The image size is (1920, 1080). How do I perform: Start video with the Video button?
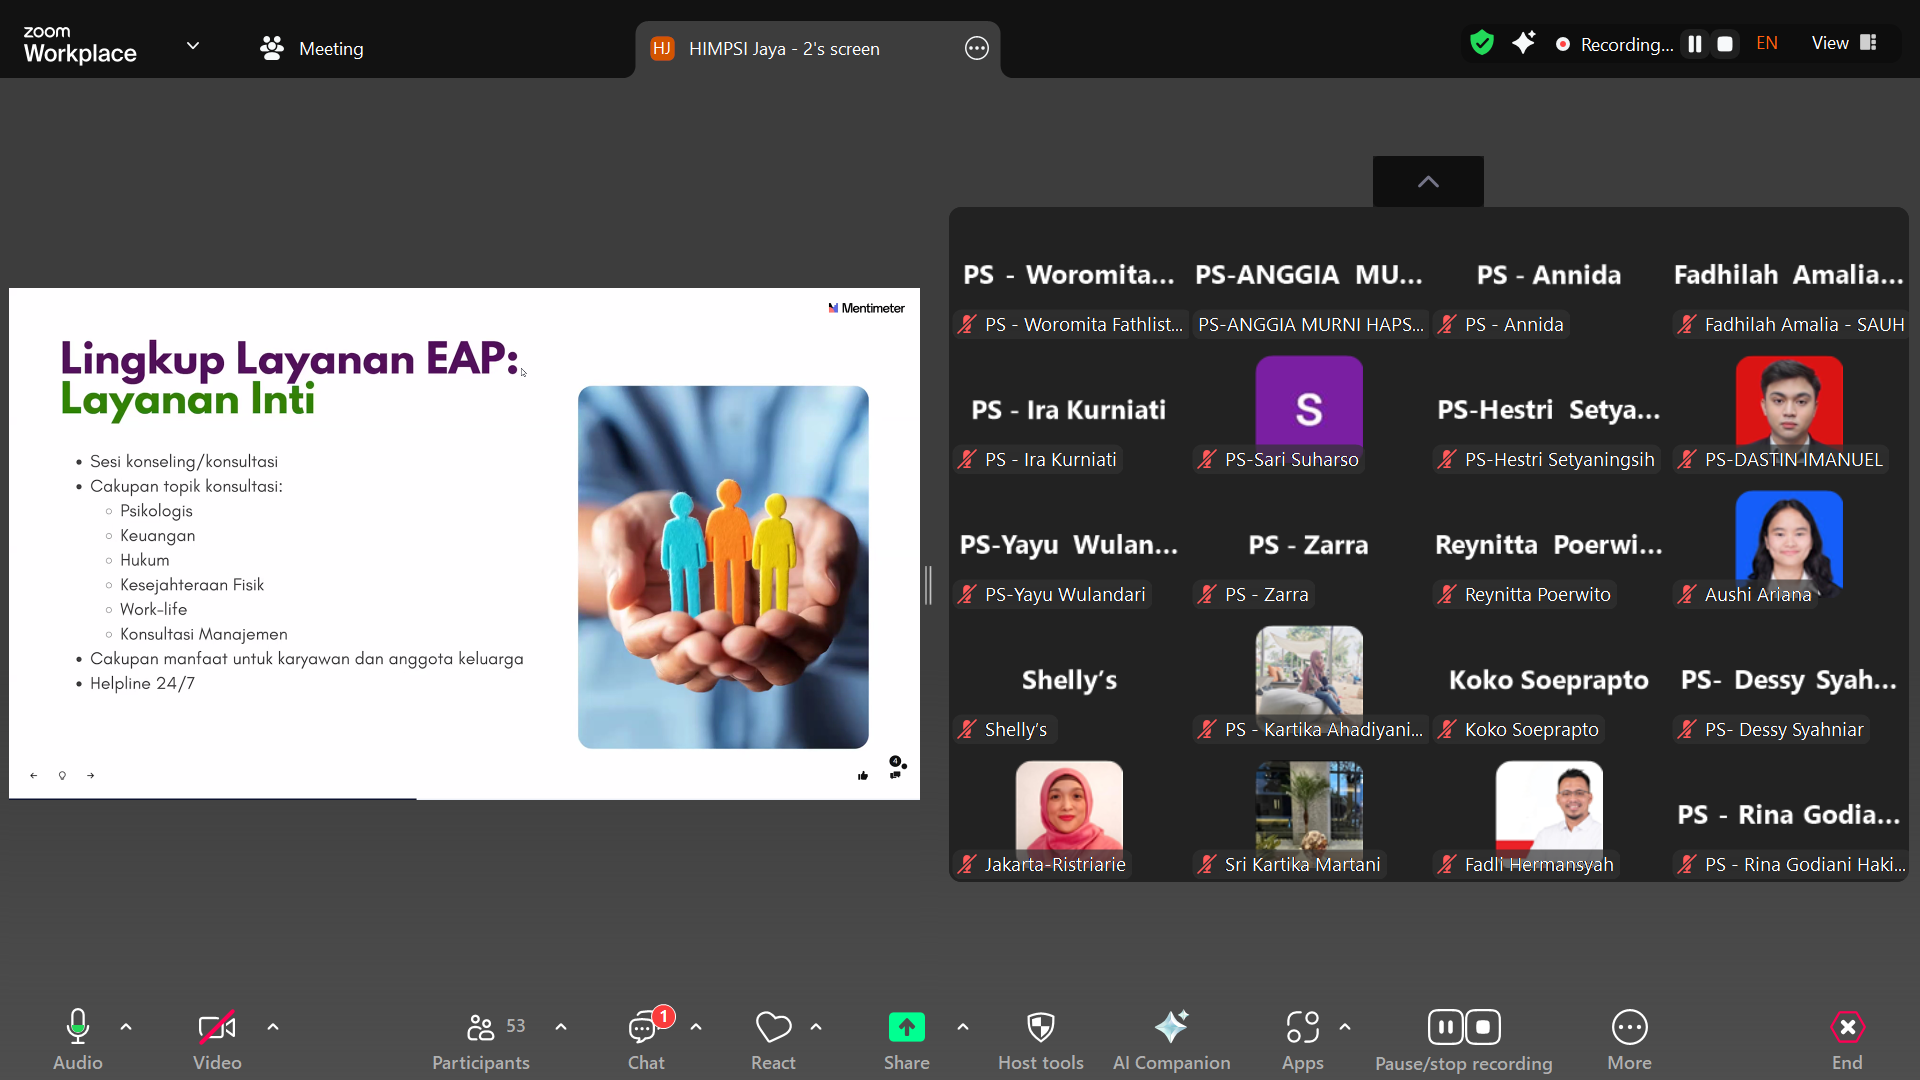click(x=217, y=1040)
